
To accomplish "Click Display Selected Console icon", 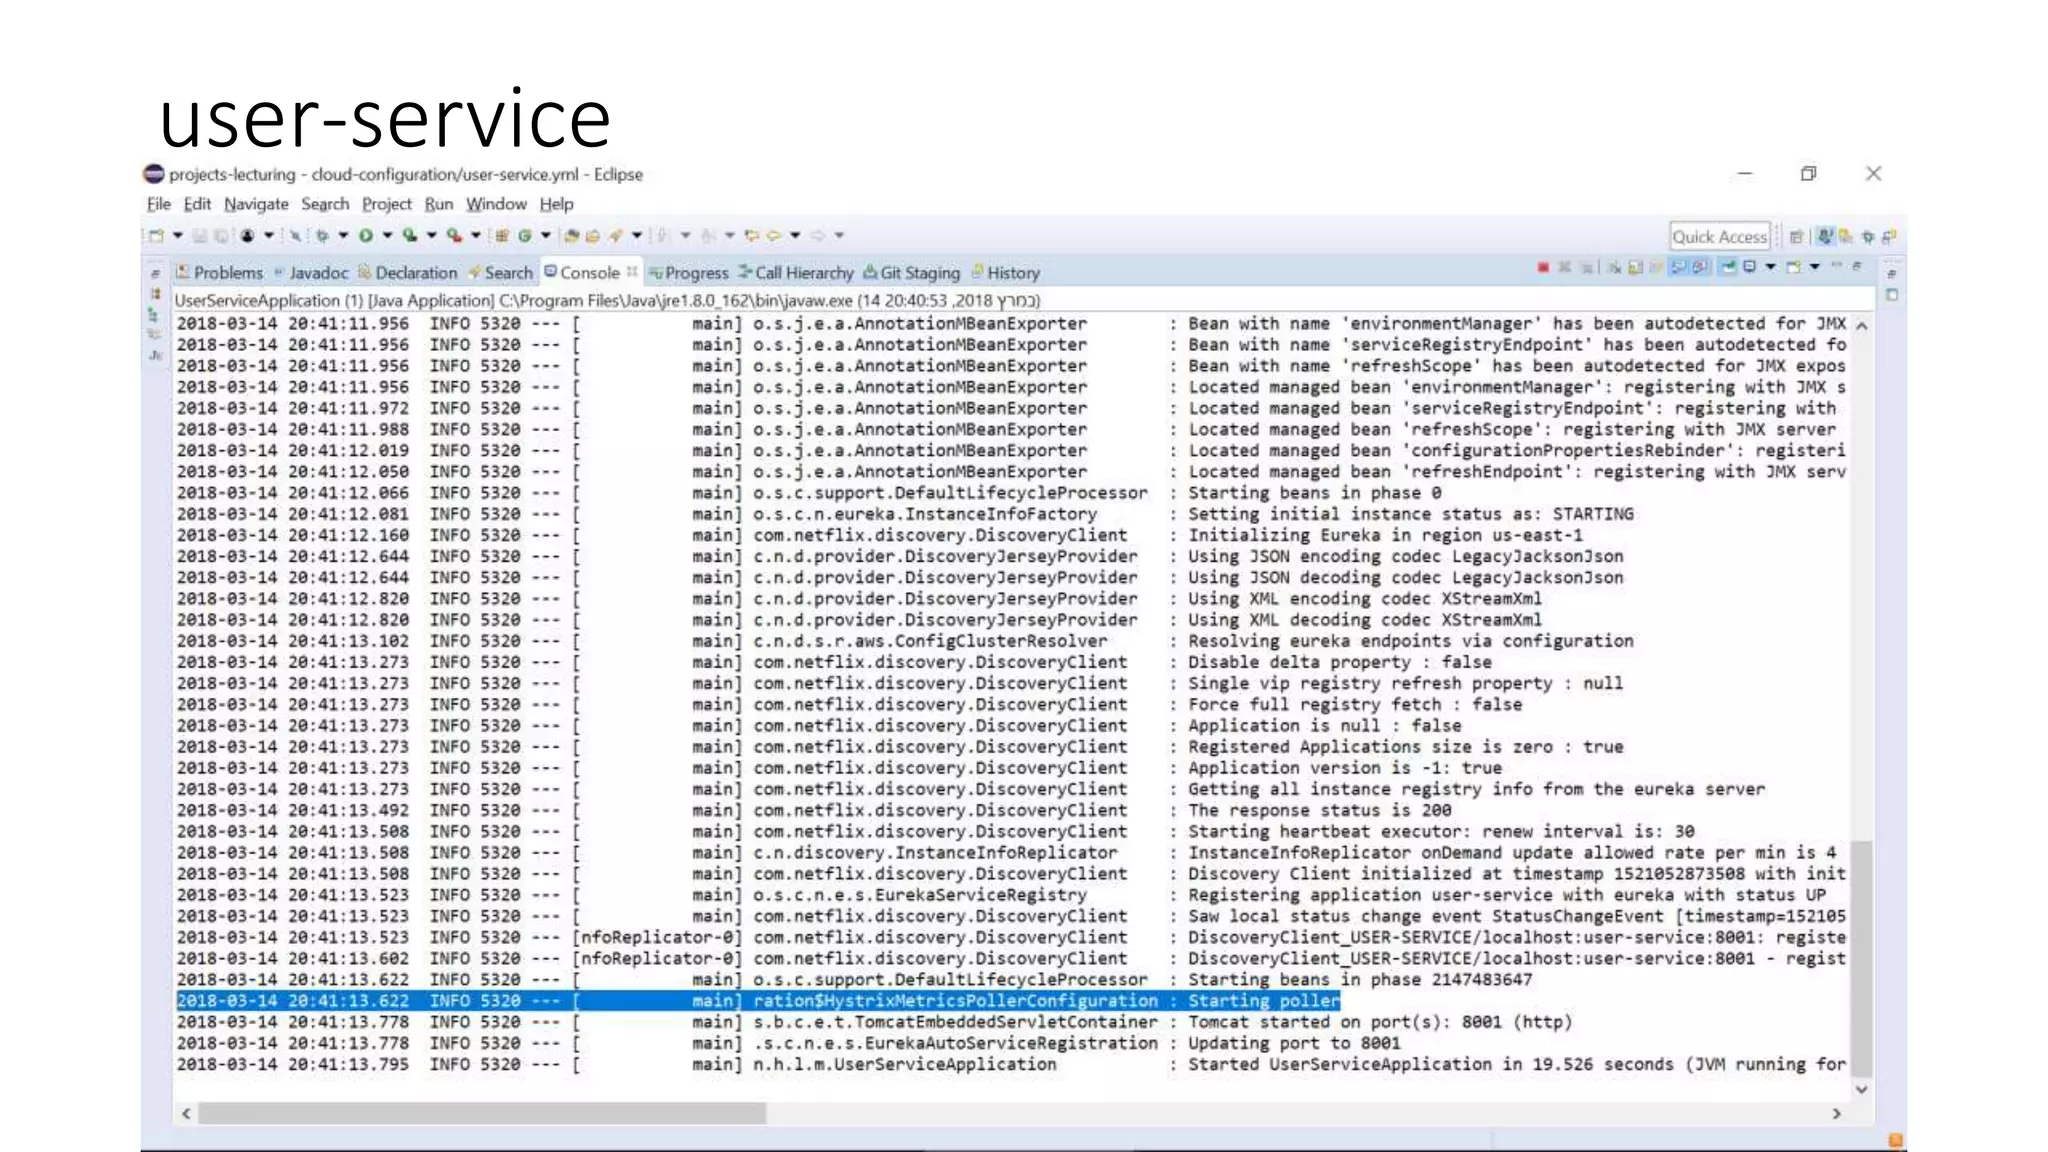I will [x=1750, y=266].
